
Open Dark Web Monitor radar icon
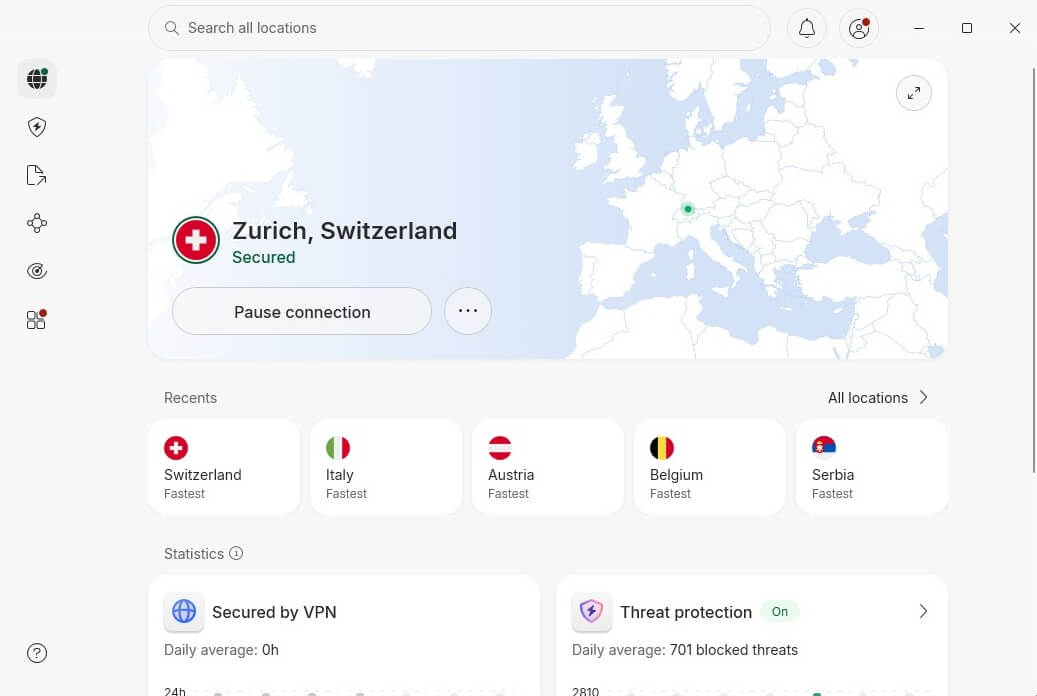point(37,271)
